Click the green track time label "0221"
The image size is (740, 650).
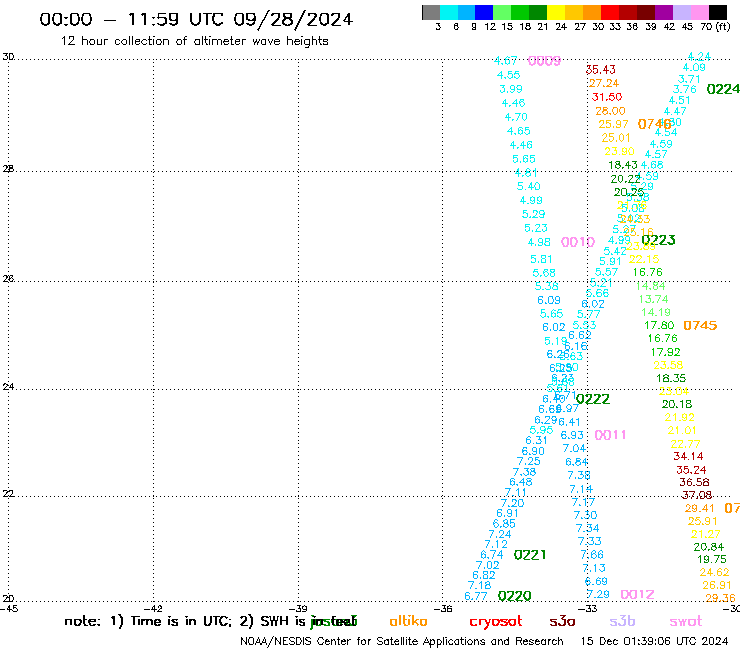pos(530,555)
